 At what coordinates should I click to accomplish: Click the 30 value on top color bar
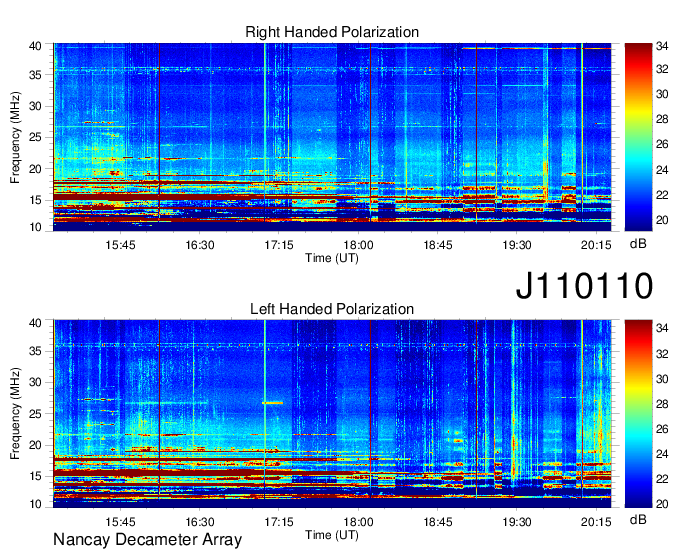pos(662,95)
